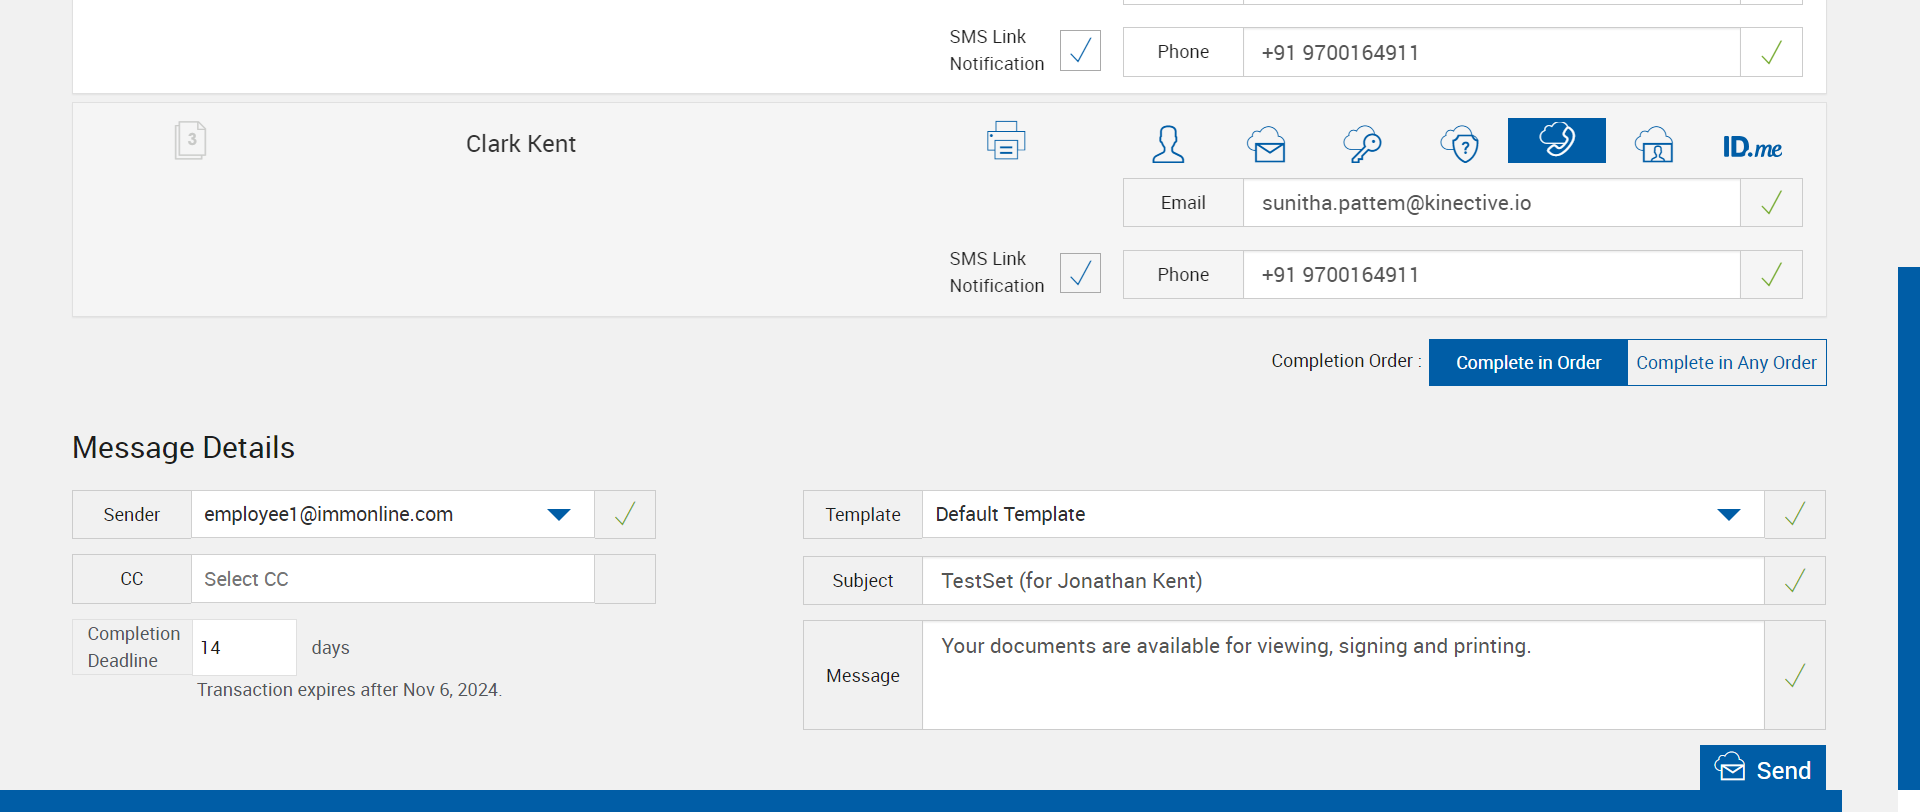Viewport: 1920px width, 812px height.
Task: Select ID.me verification option
Action: [1752, 147]
